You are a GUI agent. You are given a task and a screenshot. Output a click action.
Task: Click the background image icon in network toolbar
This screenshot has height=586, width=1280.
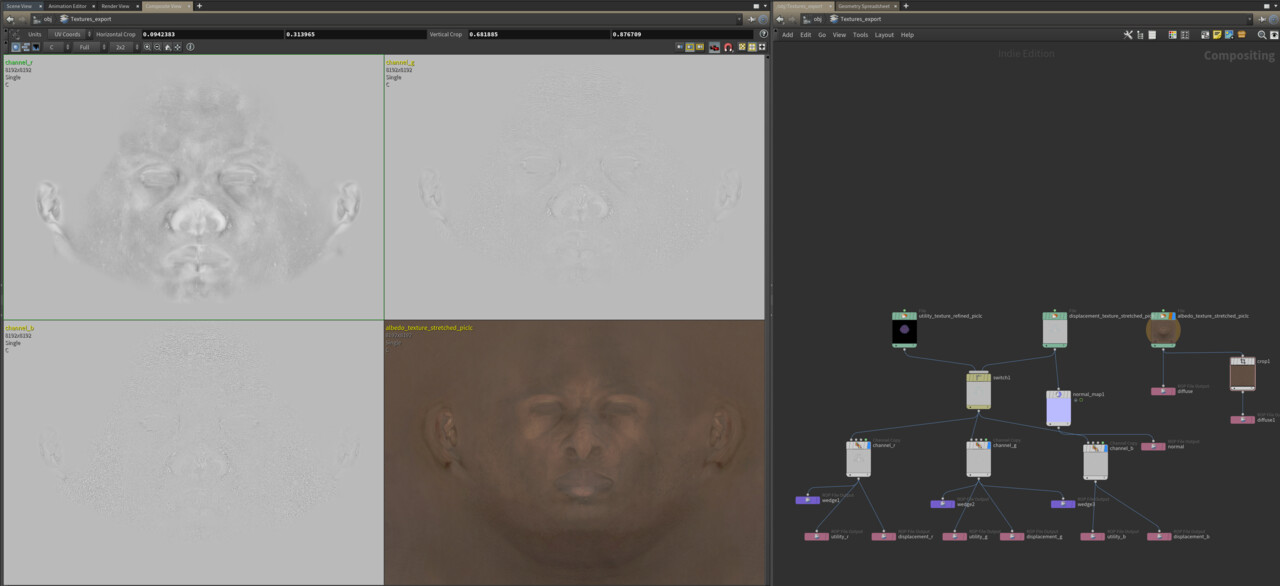tap(1229, 34)
